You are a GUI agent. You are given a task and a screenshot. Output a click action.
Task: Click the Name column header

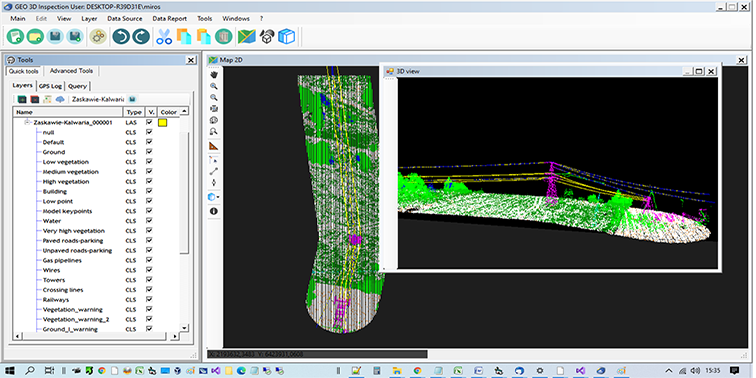tap(68, 112)
